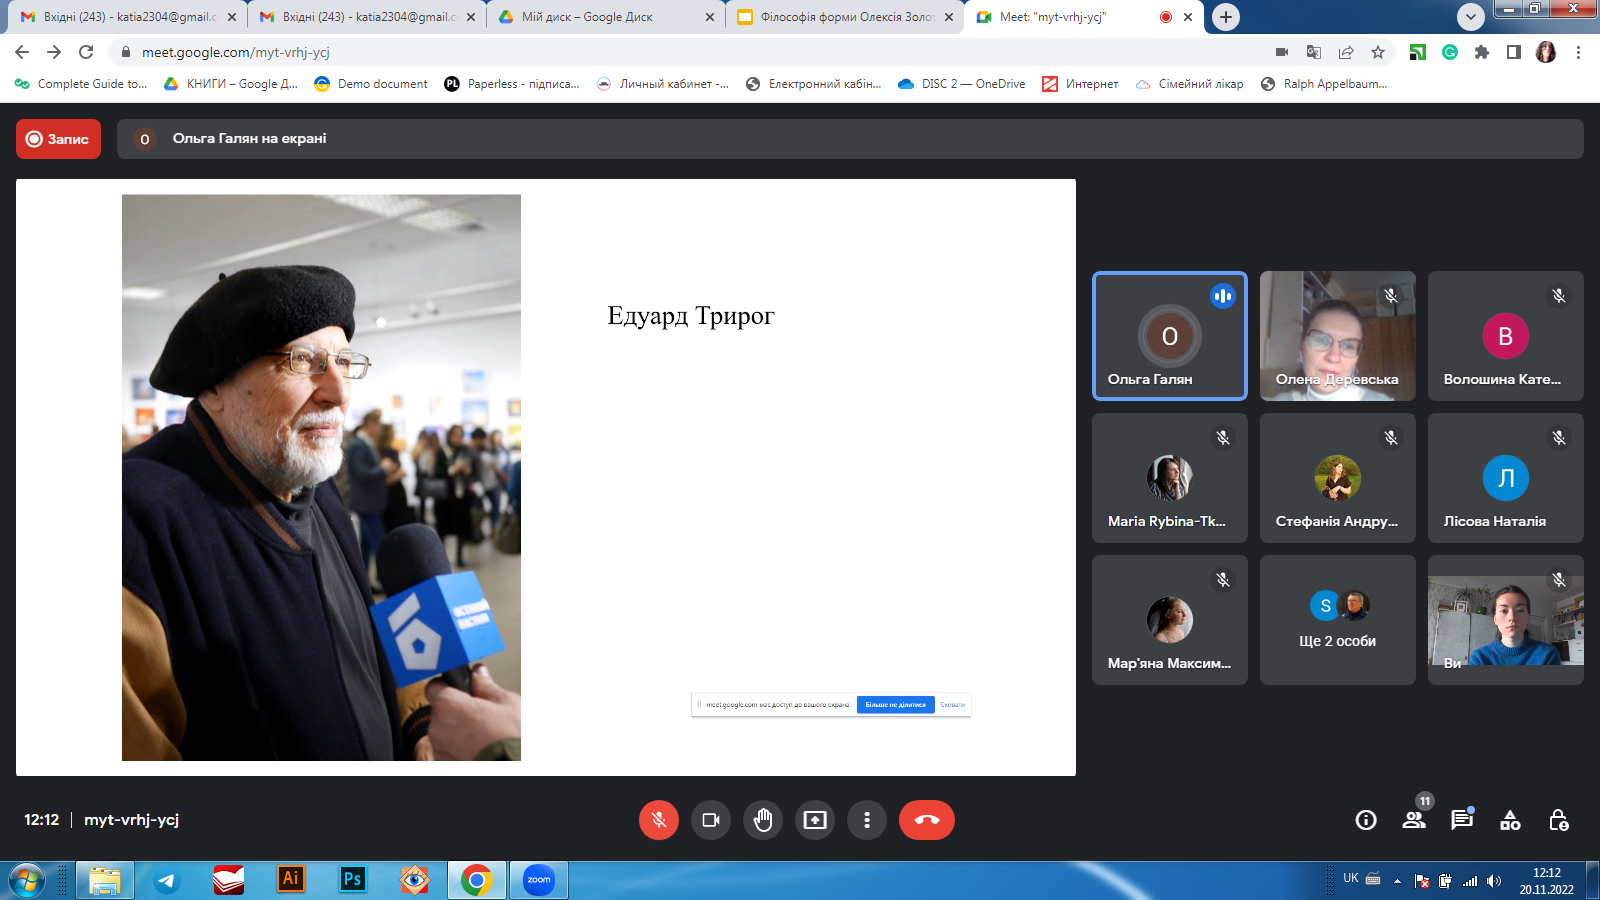This screenshot has height=900, width=1600.
Task: Switch to Філософія форми Олексія tab
Action: click(845, 17)
